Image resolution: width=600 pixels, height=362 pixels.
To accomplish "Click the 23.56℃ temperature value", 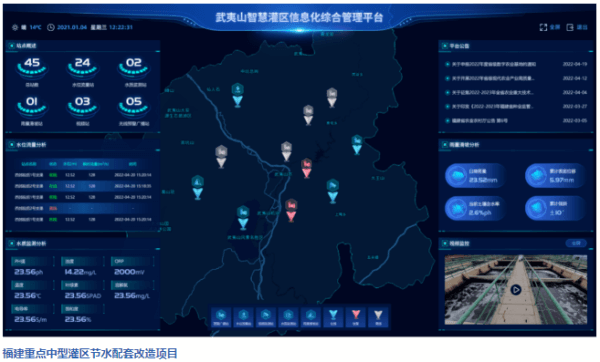I will [x=27, y=296].
